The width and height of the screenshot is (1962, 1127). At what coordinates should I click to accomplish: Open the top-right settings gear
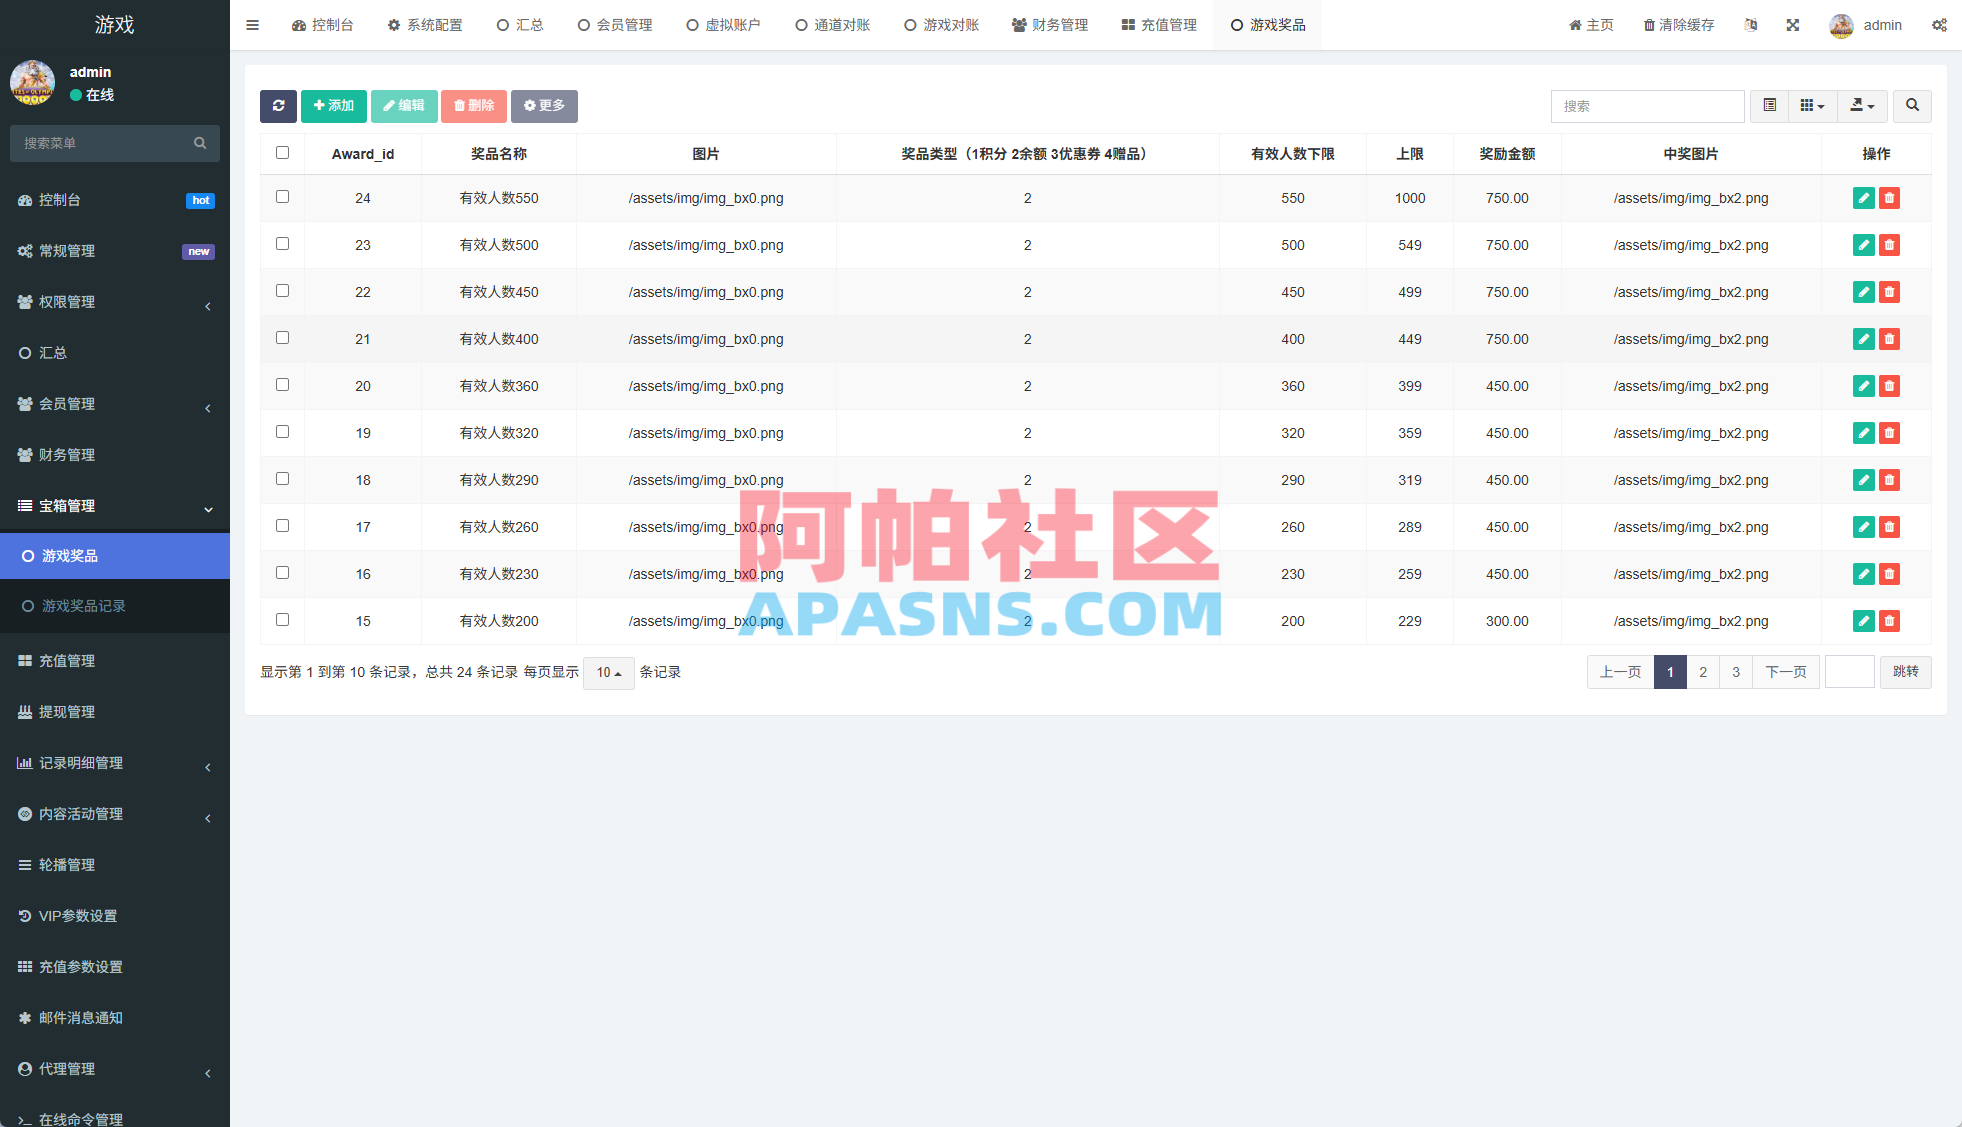(x=1940, y=24)
